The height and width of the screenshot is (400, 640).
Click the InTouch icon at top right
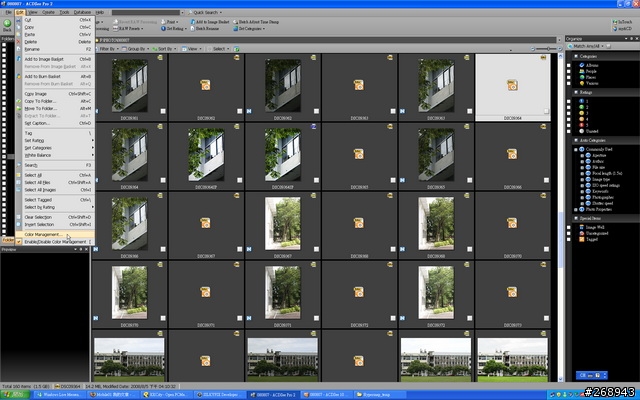coord(615,22)
